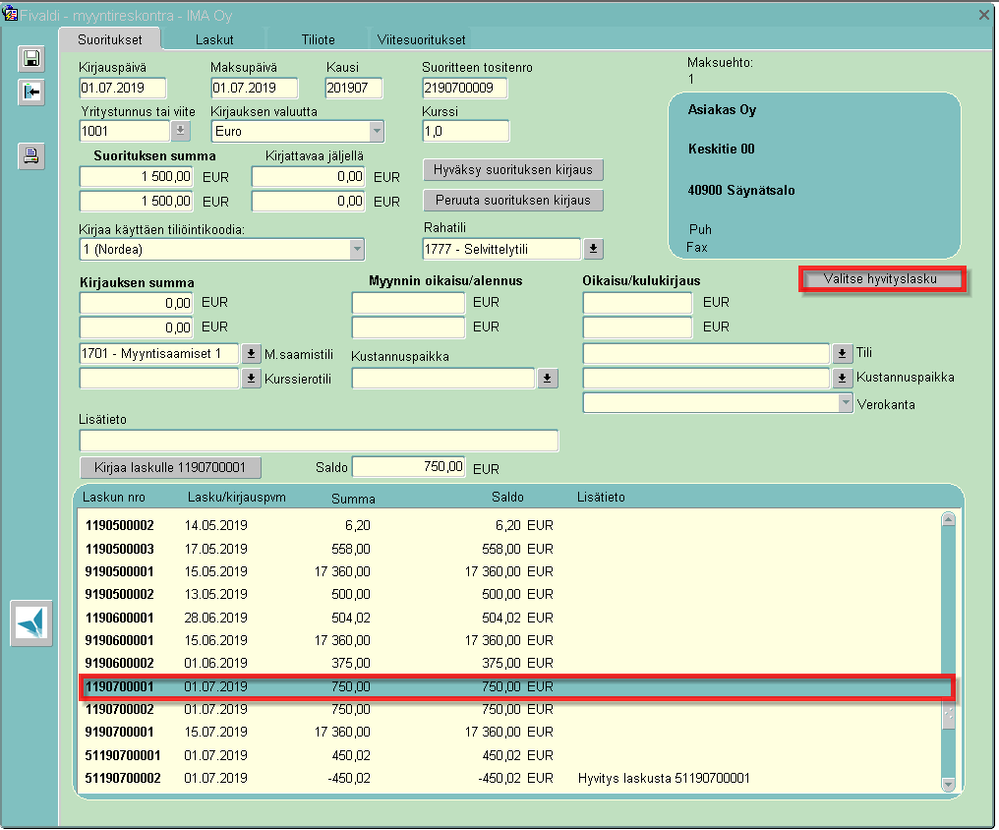Click the Suoritteen tositenro field

[464, 88]
